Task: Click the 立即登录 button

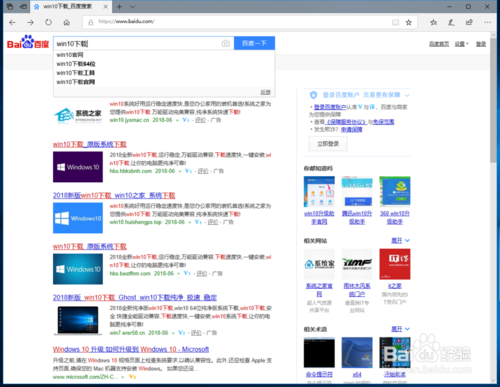Action: click(328, 144)
